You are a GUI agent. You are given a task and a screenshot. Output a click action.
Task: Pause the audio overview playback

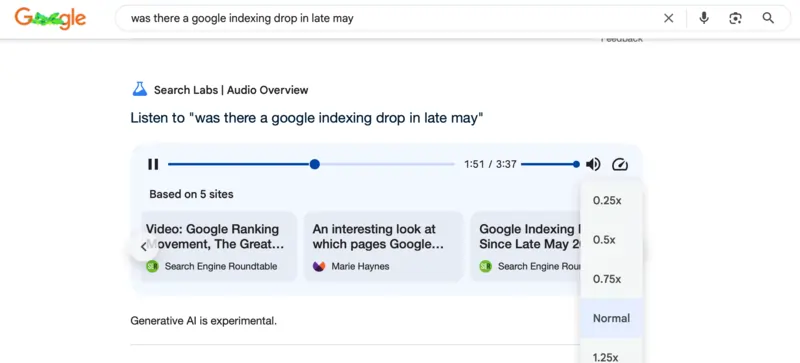point(153,164)
